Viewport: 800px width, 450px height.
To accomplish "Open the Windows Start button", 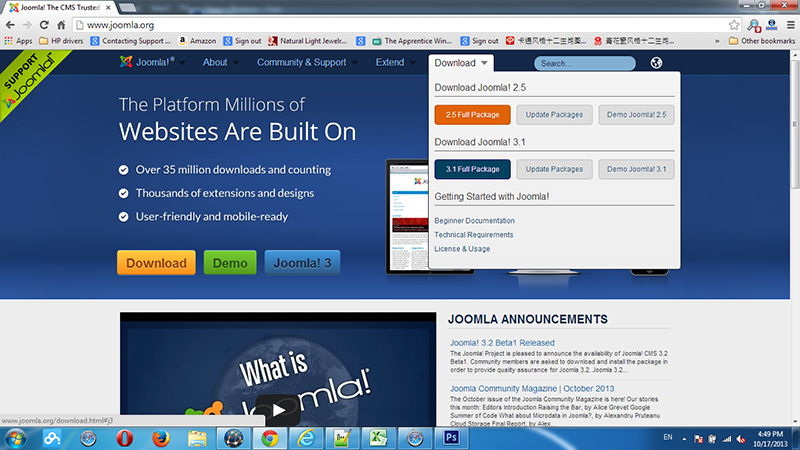I will [15, 439].
